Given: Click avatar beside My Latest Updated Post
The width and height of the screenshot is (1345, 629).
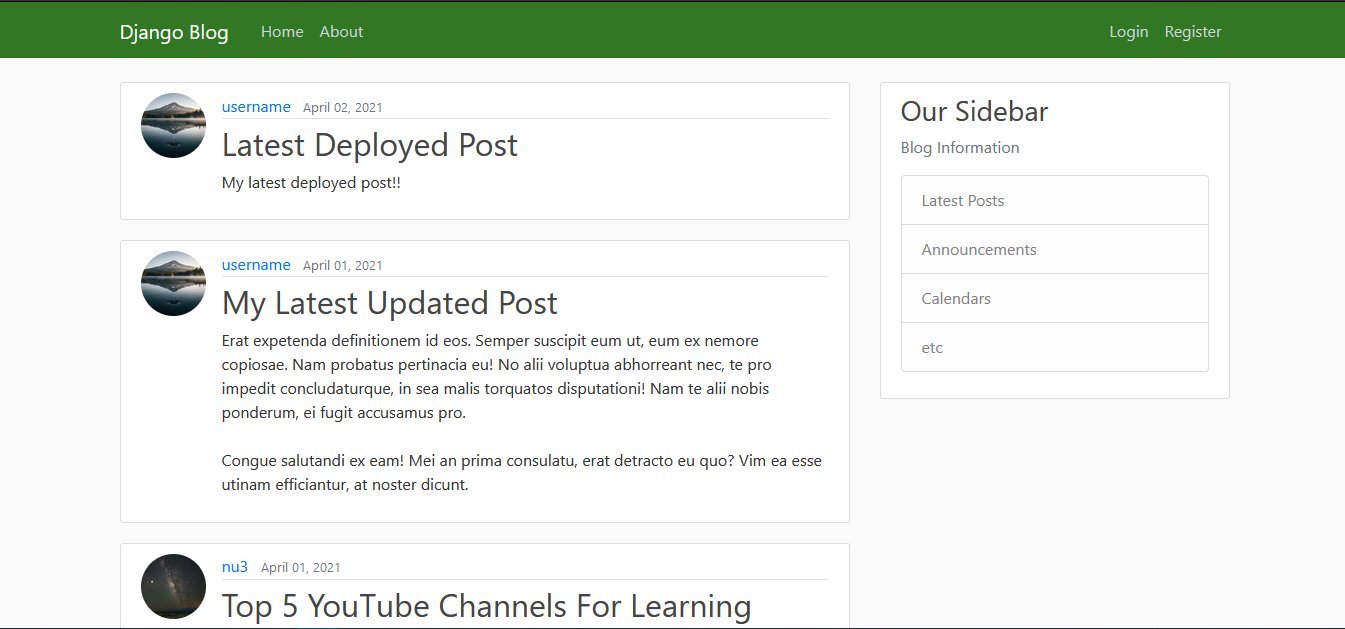Looking at the screenshot, I should point(173,283).
